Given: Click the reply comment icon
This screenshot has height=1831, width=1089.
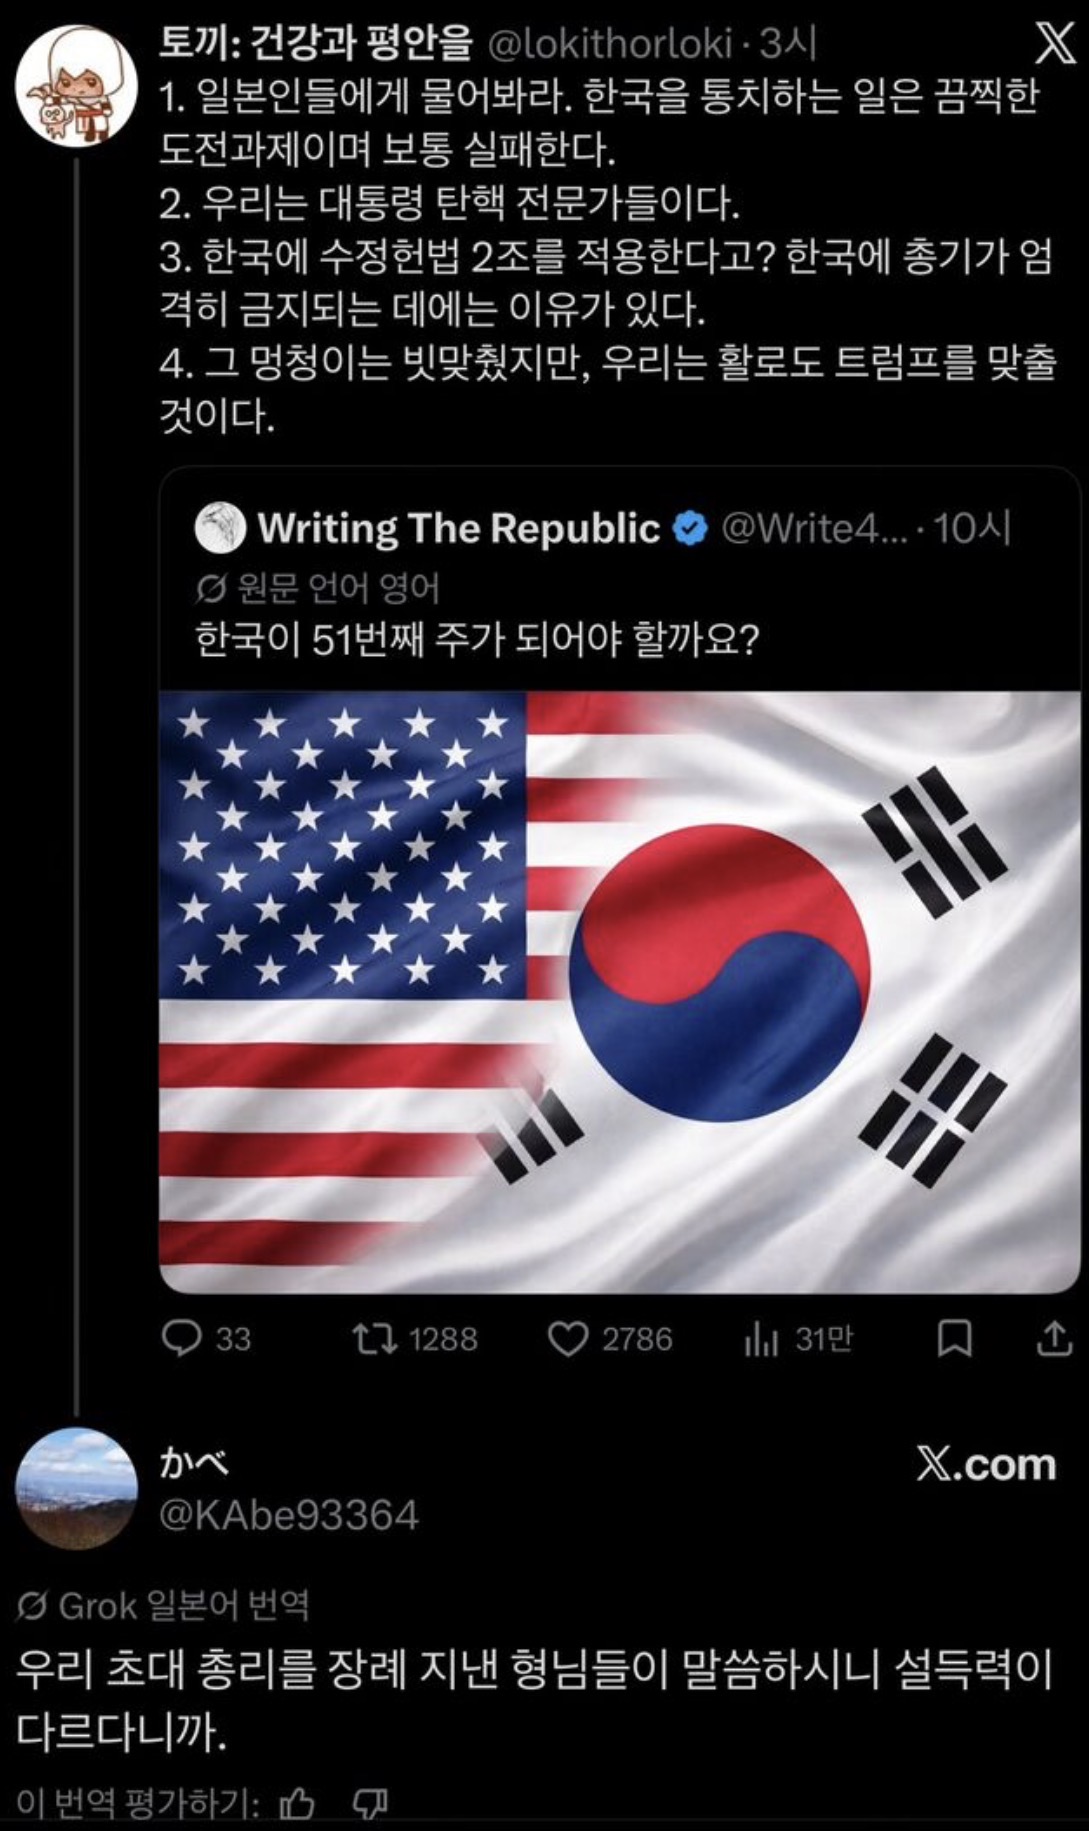Looking at the screenshot, I should coord(181,1339).
